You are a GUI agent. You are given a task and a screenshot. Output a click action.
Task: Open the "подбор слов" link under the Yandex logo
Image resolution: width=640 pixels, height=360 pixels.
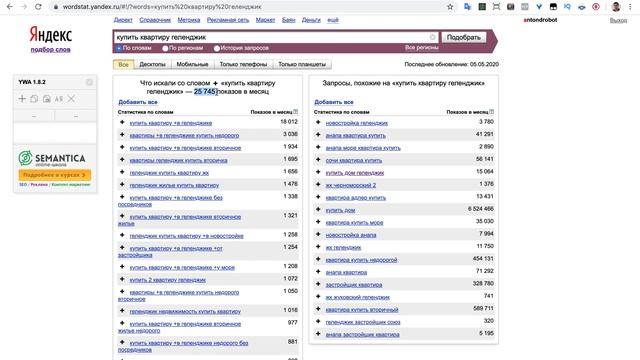[50, 49]
